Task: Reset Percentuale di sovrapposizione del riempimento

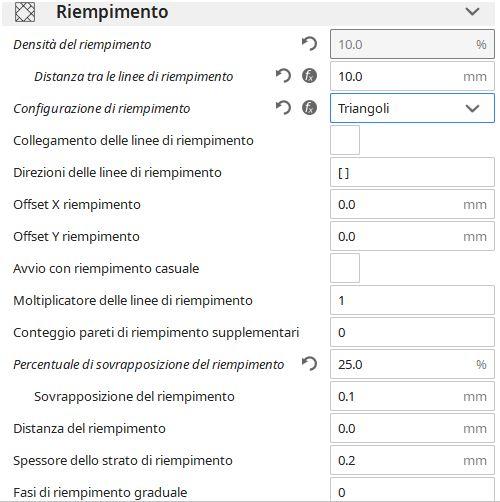Action: (x=309, y=364)
